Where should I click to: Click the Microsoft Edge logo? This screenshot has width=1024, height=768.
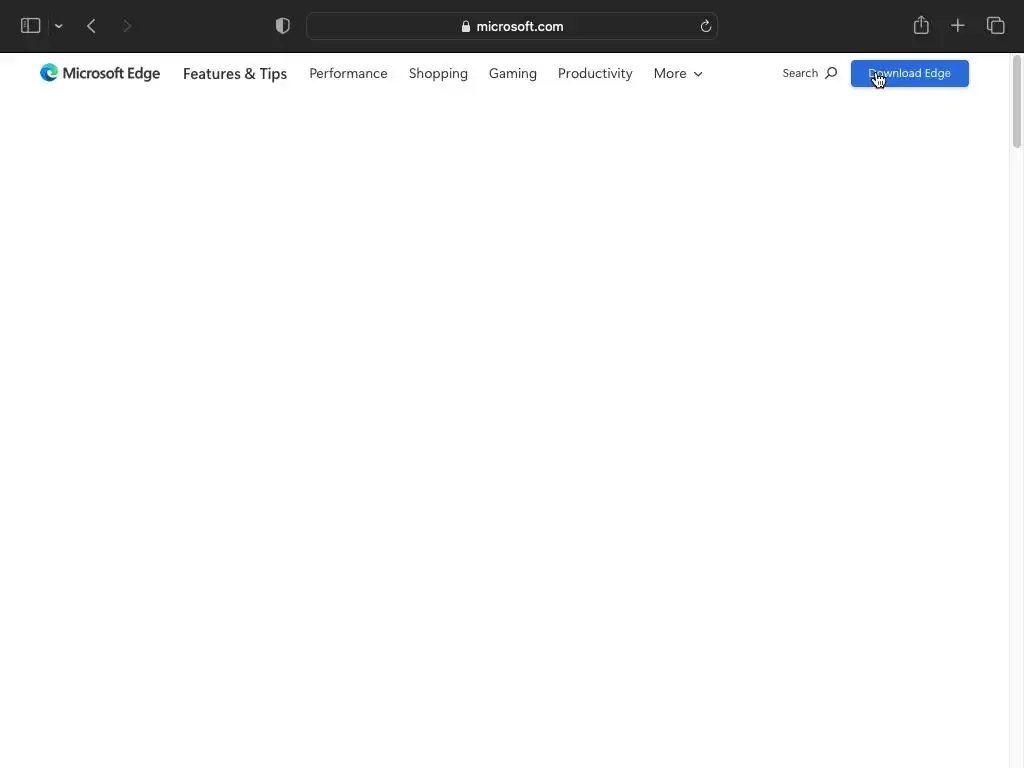pyautogui.click(x=100, y=73)
